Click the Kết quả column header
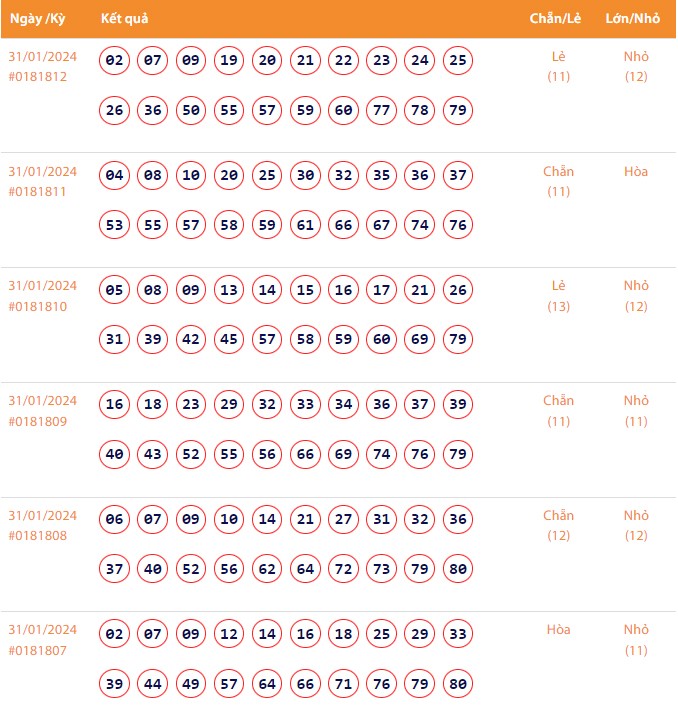Screen dimensions: 678x721 click(127, 20)
